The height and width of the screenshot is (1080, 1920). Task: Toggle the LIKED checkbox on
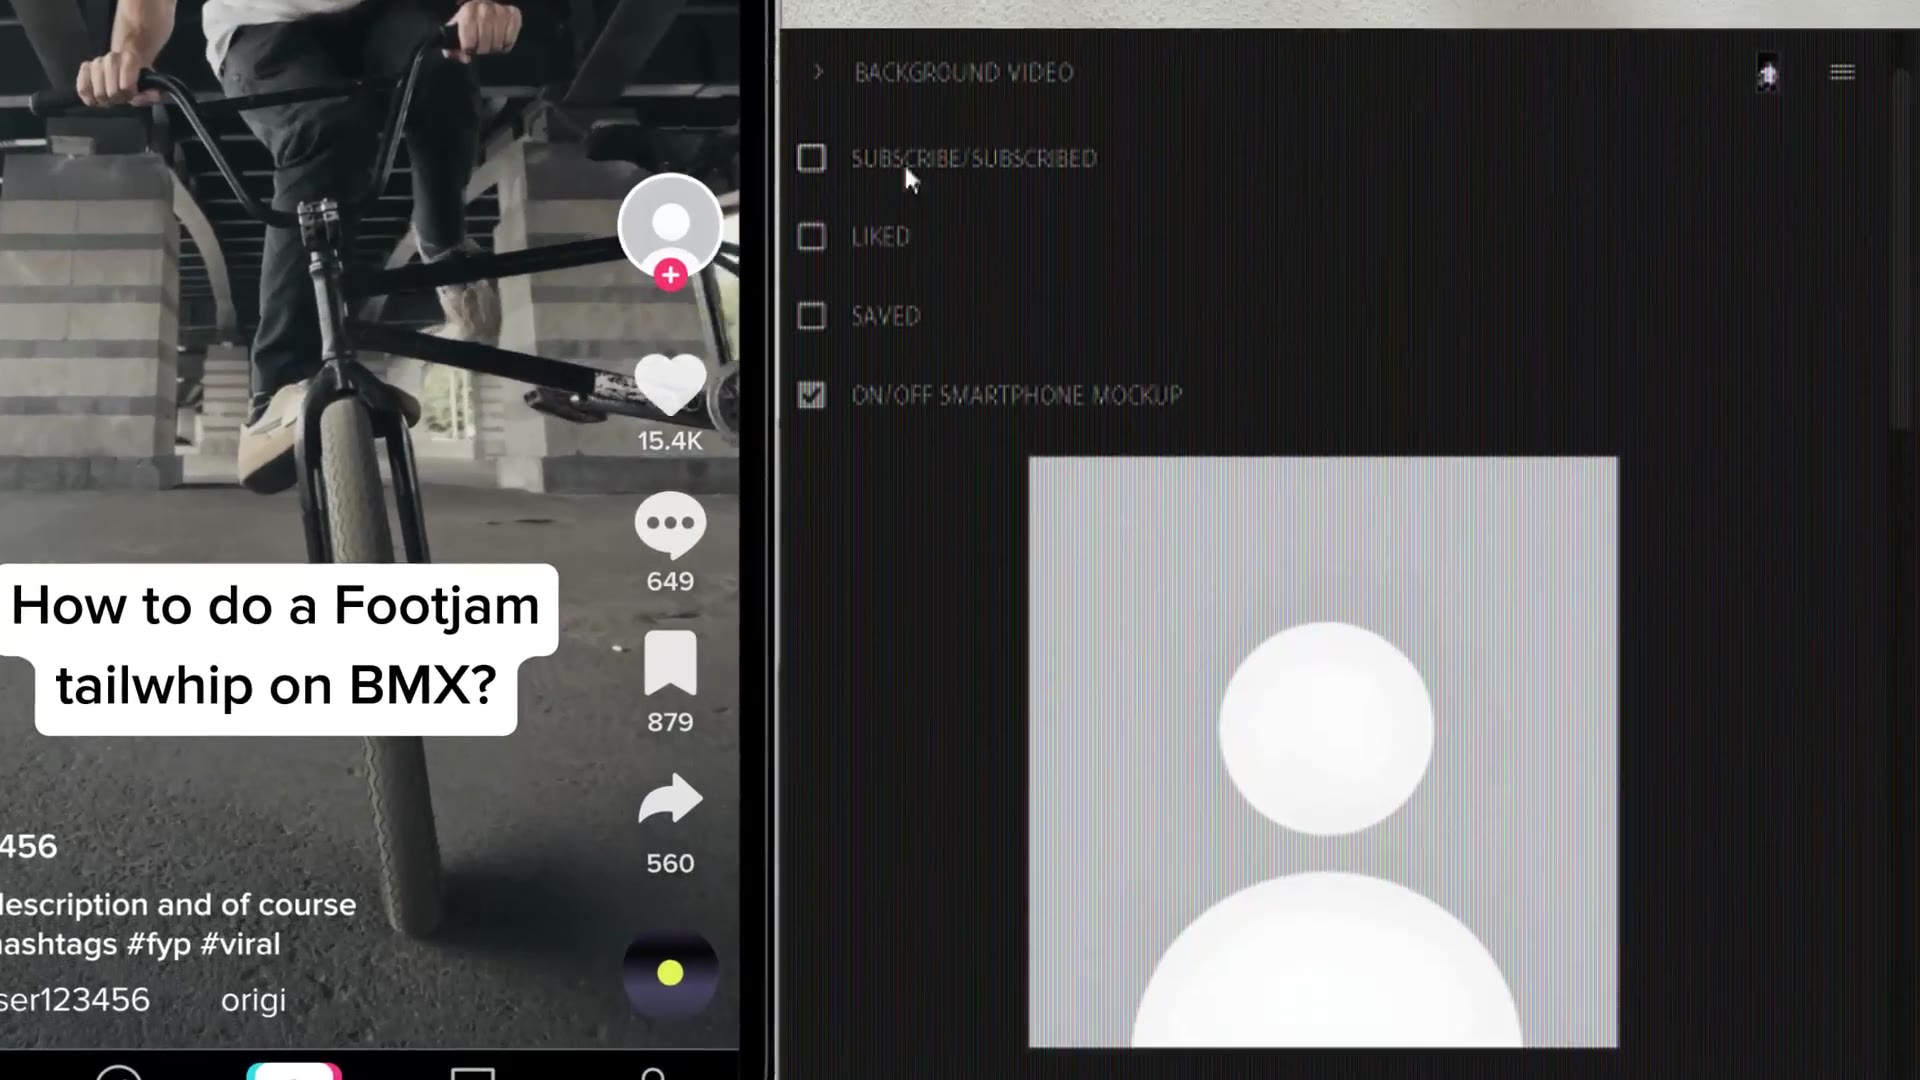pos(811,236)
